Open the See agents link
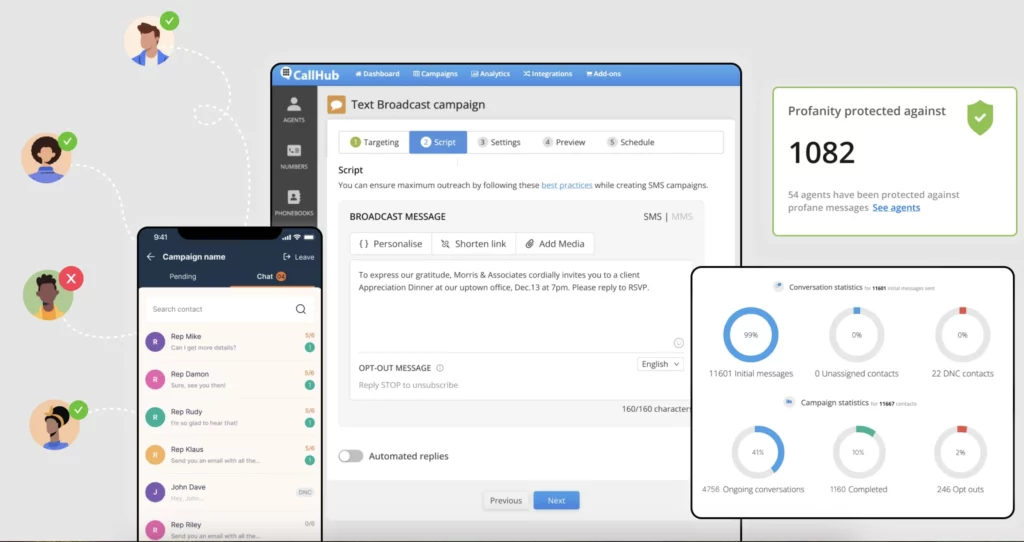Screen dimensions: 1024x542 pyautogui.click(x=896, y=208)
